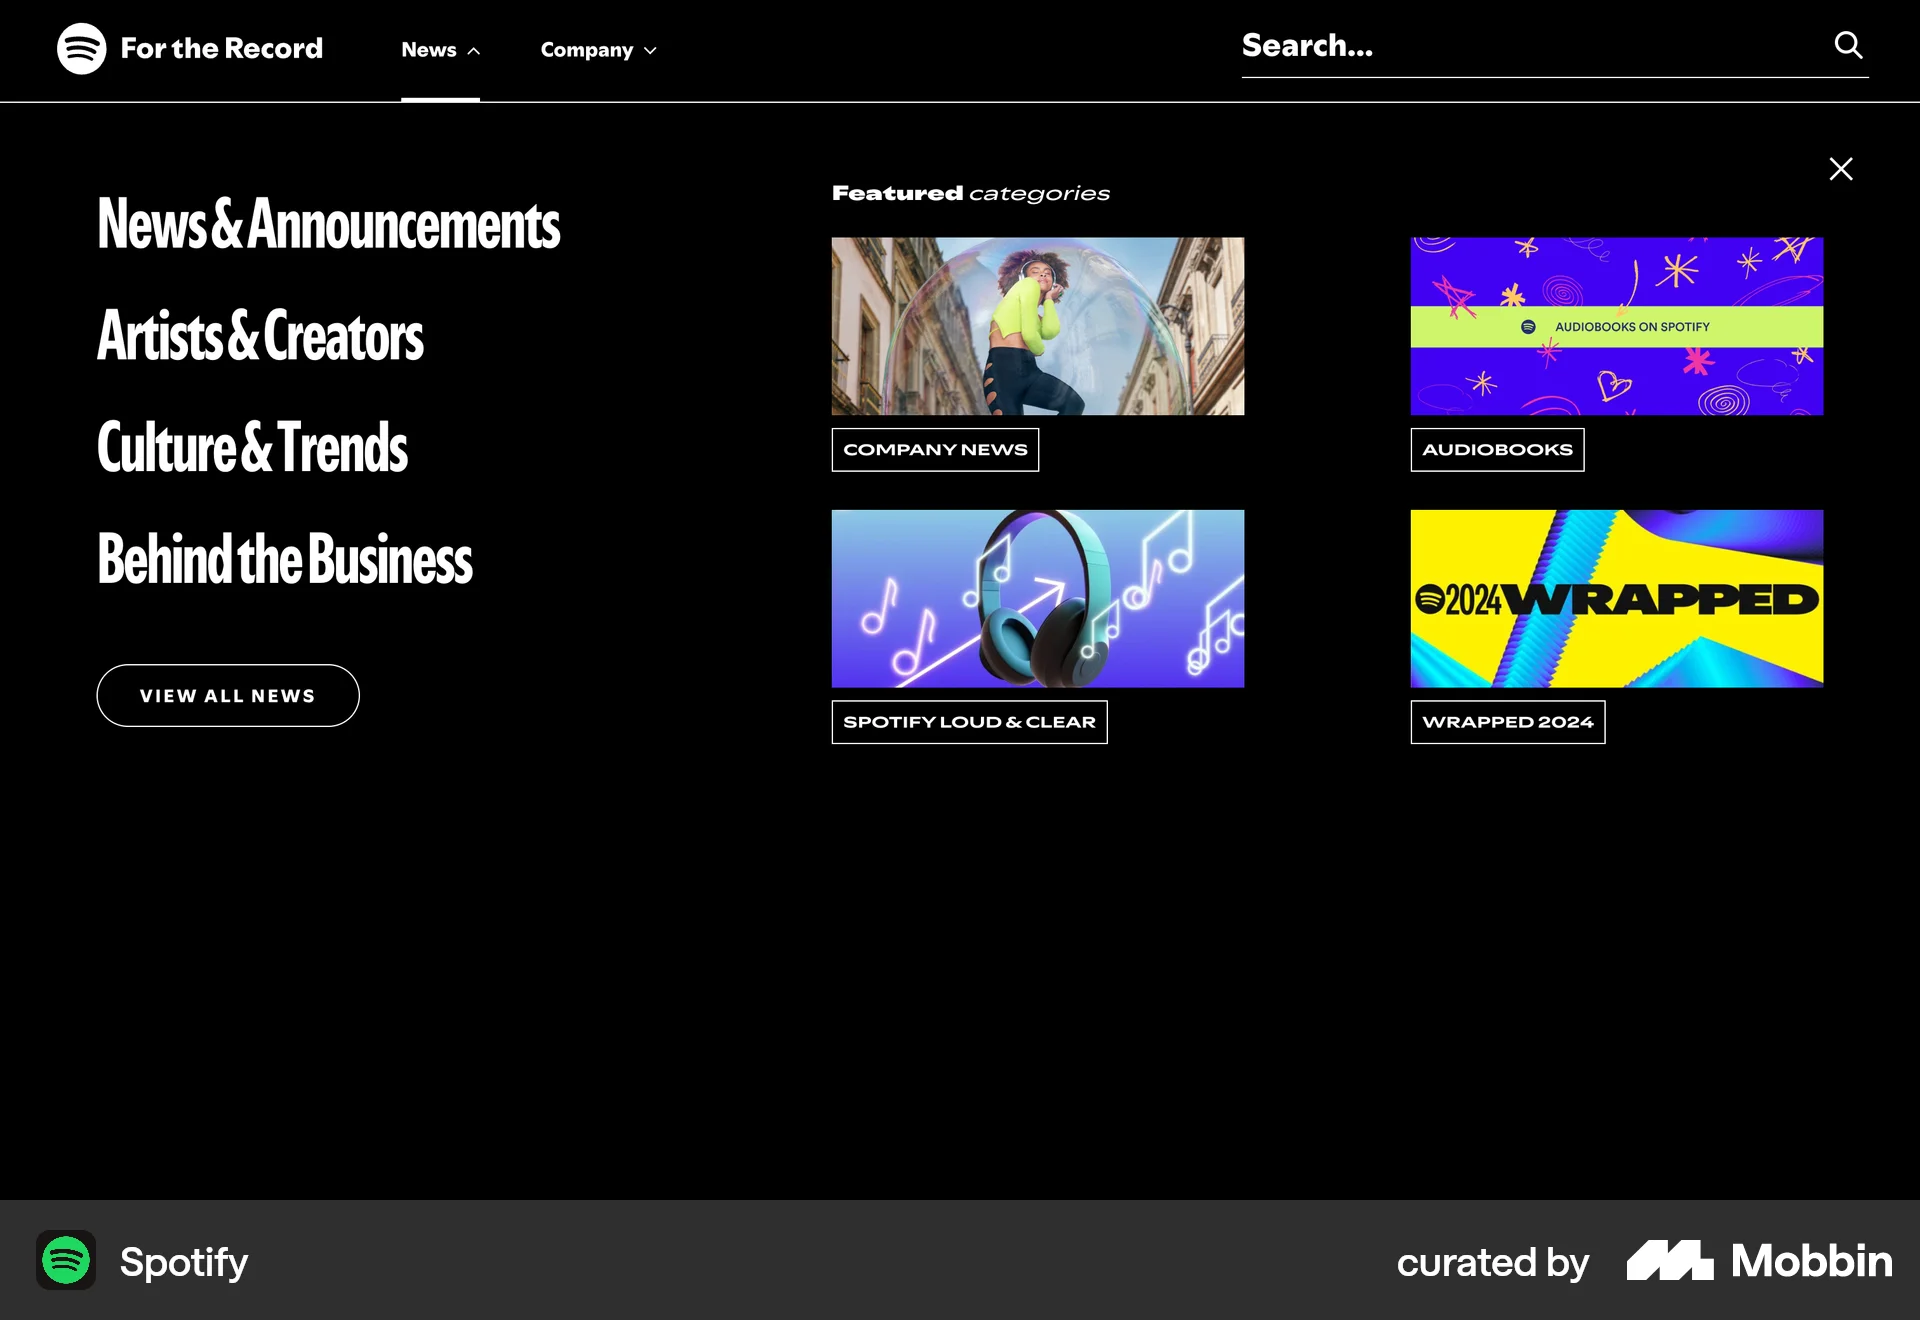Open the Audiobooks category thumbnail
Viewport: 1920px width, 1320px height.
pyautogui.click(x=1616, y=326)
